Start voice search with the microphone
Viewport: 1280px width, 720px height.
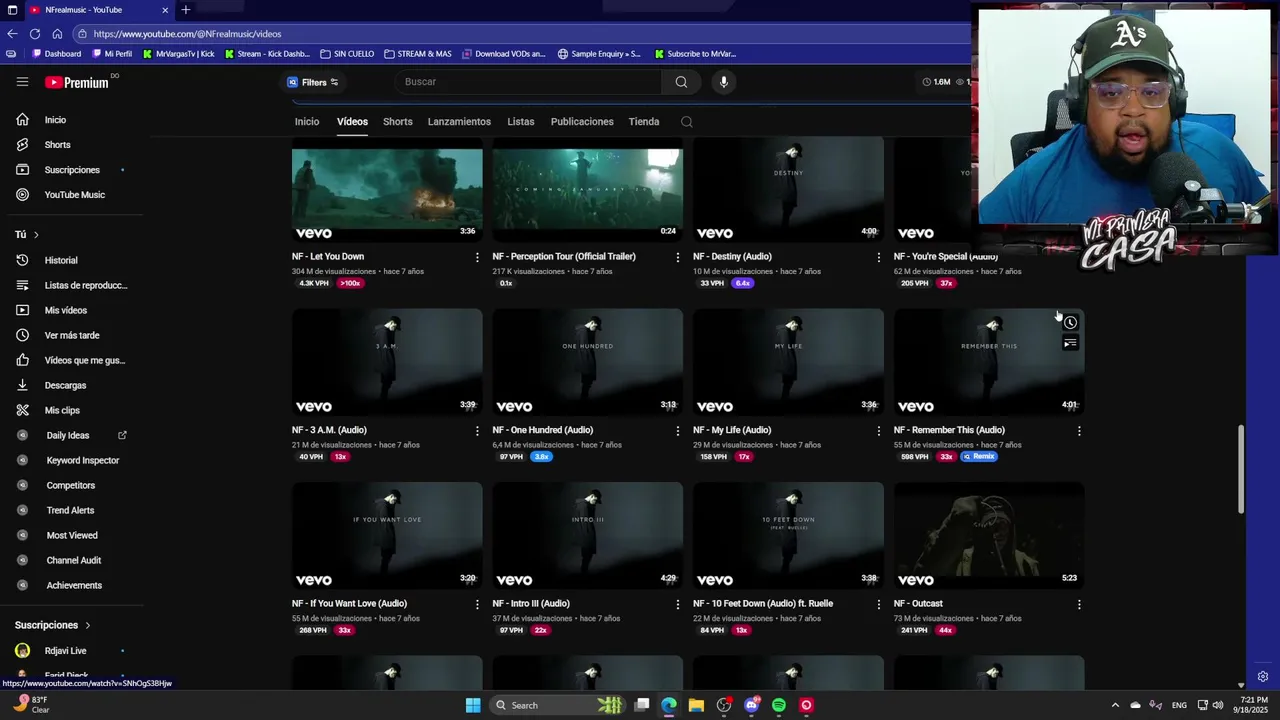click(724, 82)
